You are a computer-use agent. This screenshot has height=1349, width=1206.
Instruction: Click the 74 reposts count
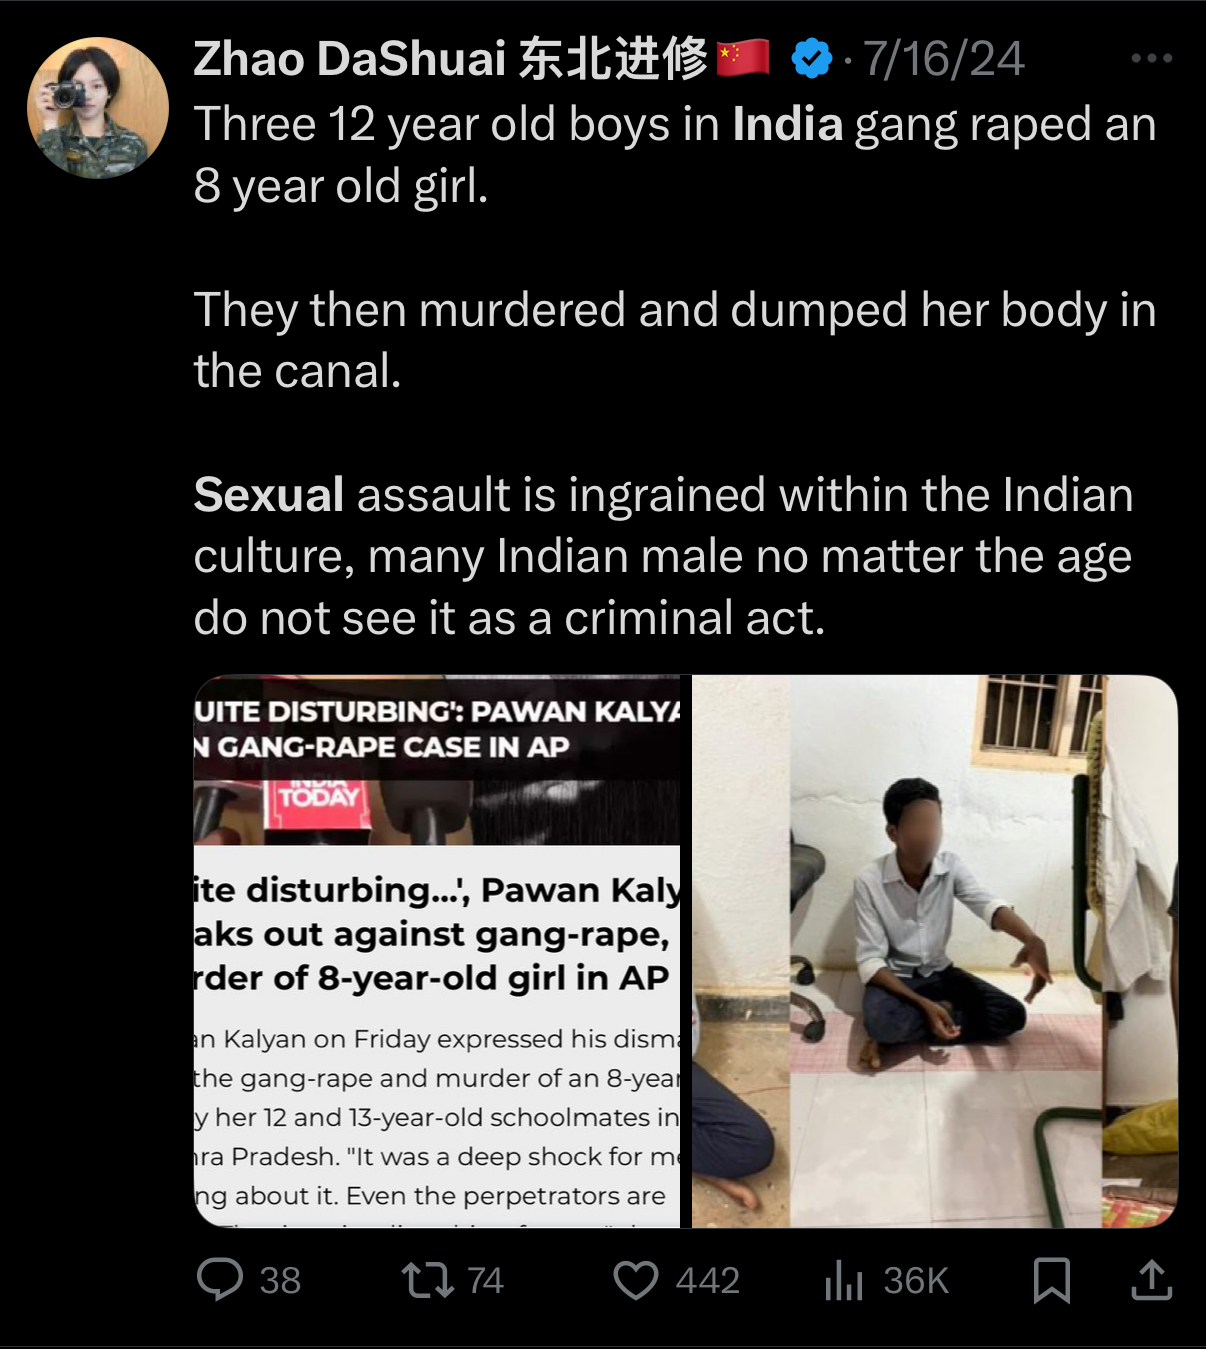point(485,1281)
